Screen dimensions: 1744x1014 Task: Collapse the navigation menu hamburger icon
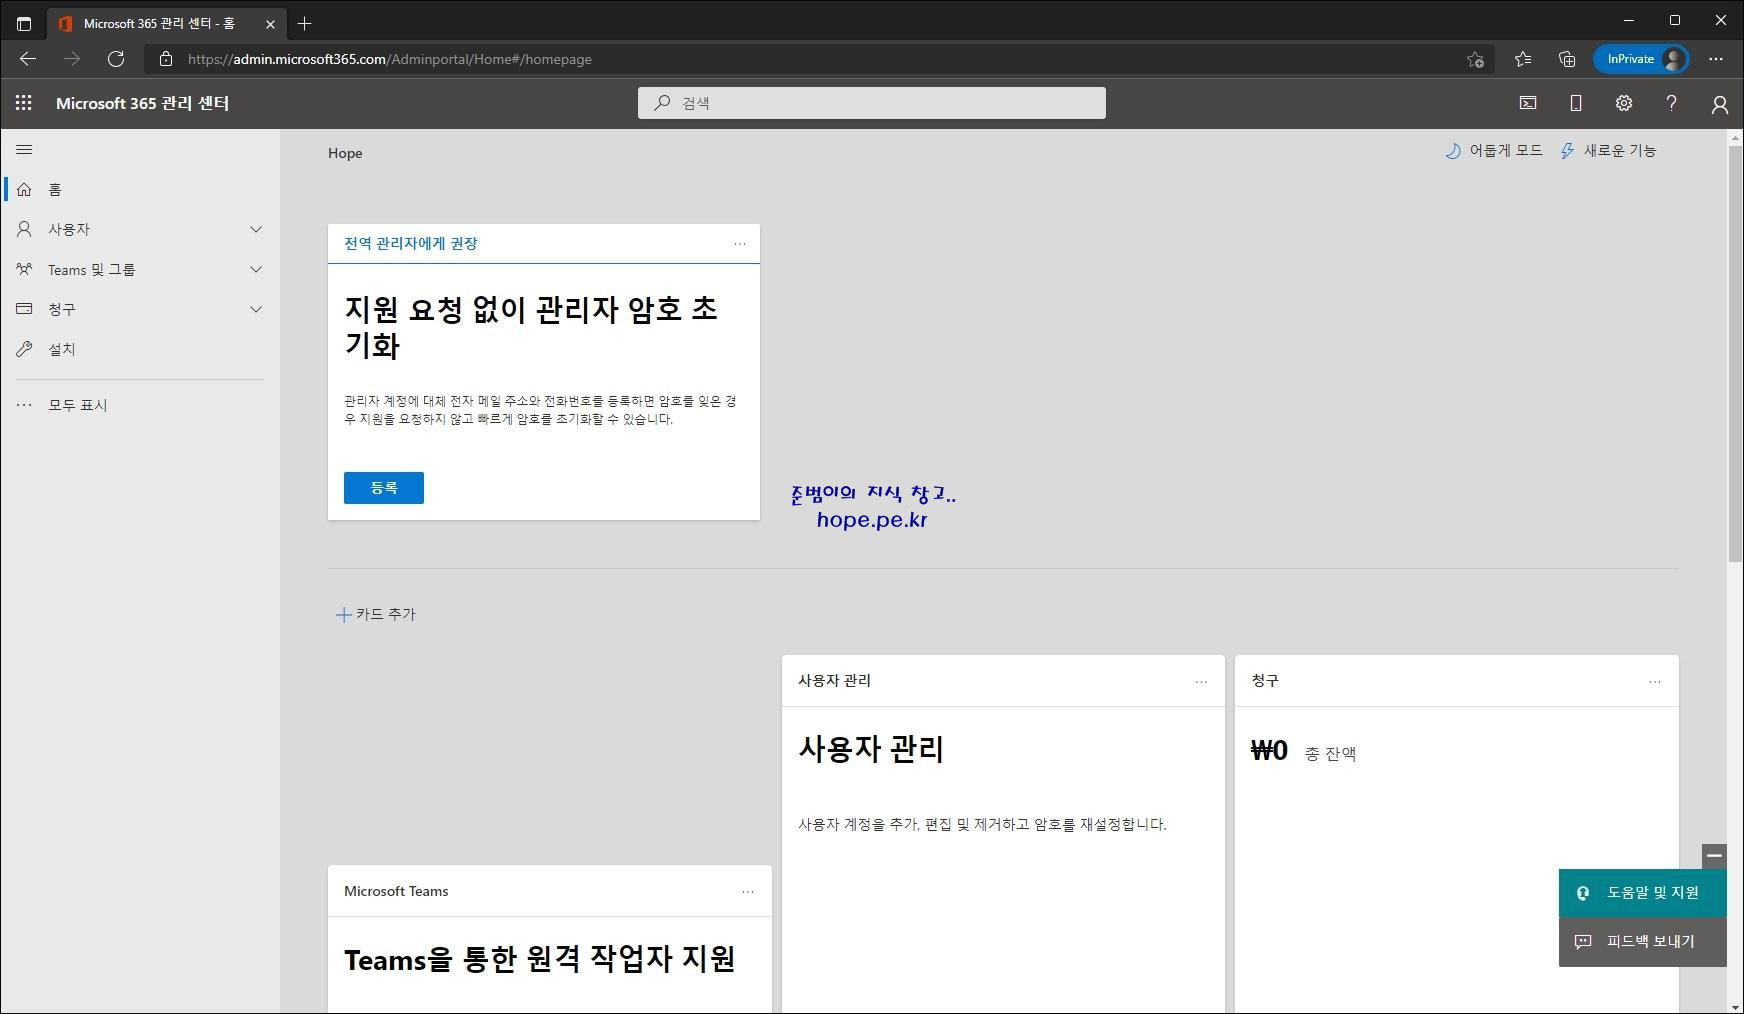24,150
